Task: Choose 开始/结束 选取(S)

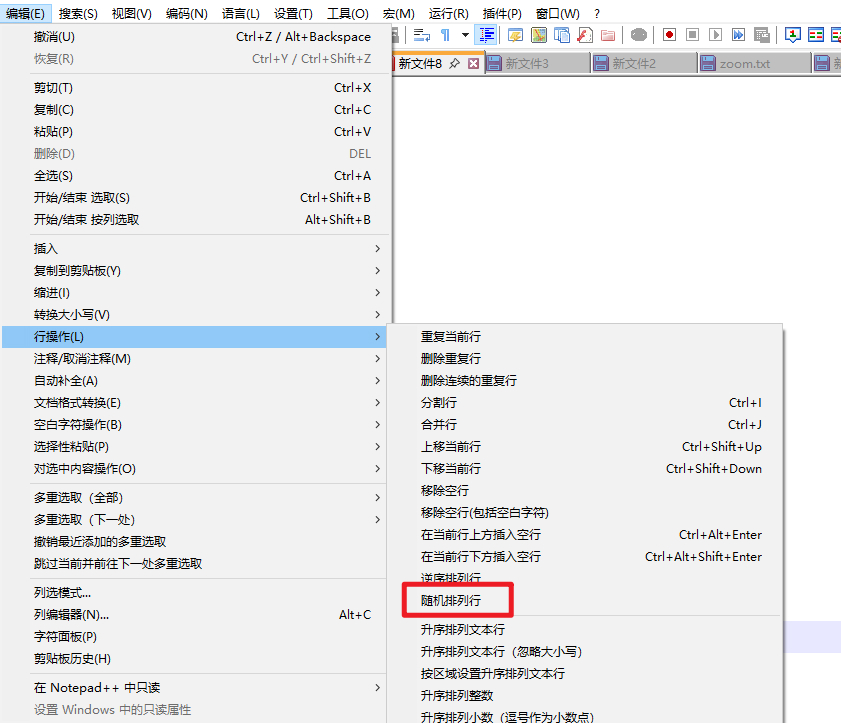Action: click(x=195, y=198)
